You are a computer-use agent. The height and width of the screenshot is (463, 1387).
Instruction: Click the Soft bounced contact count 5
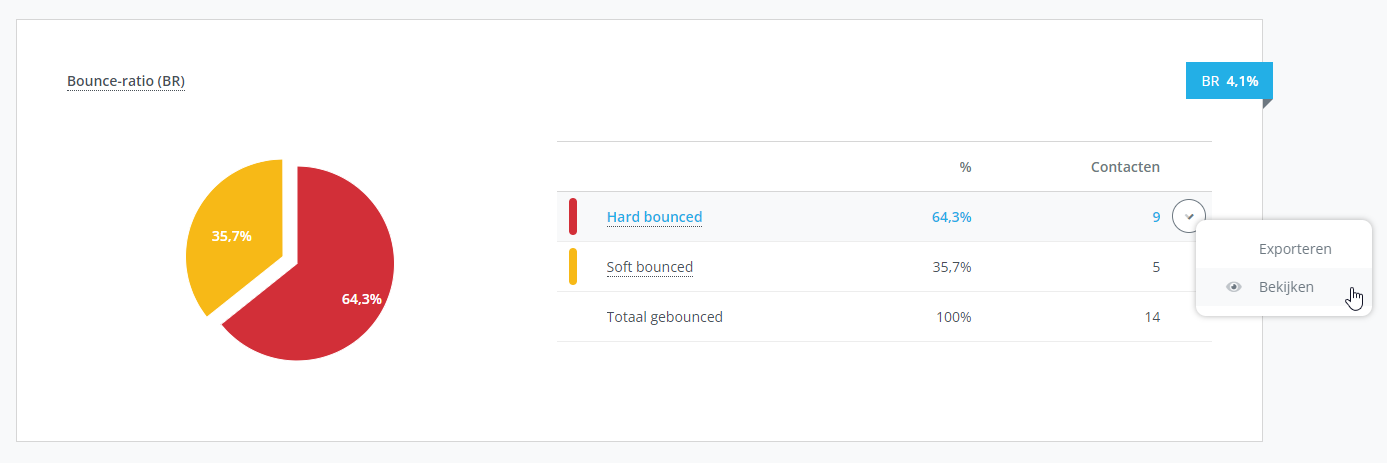click(1156, 267)
